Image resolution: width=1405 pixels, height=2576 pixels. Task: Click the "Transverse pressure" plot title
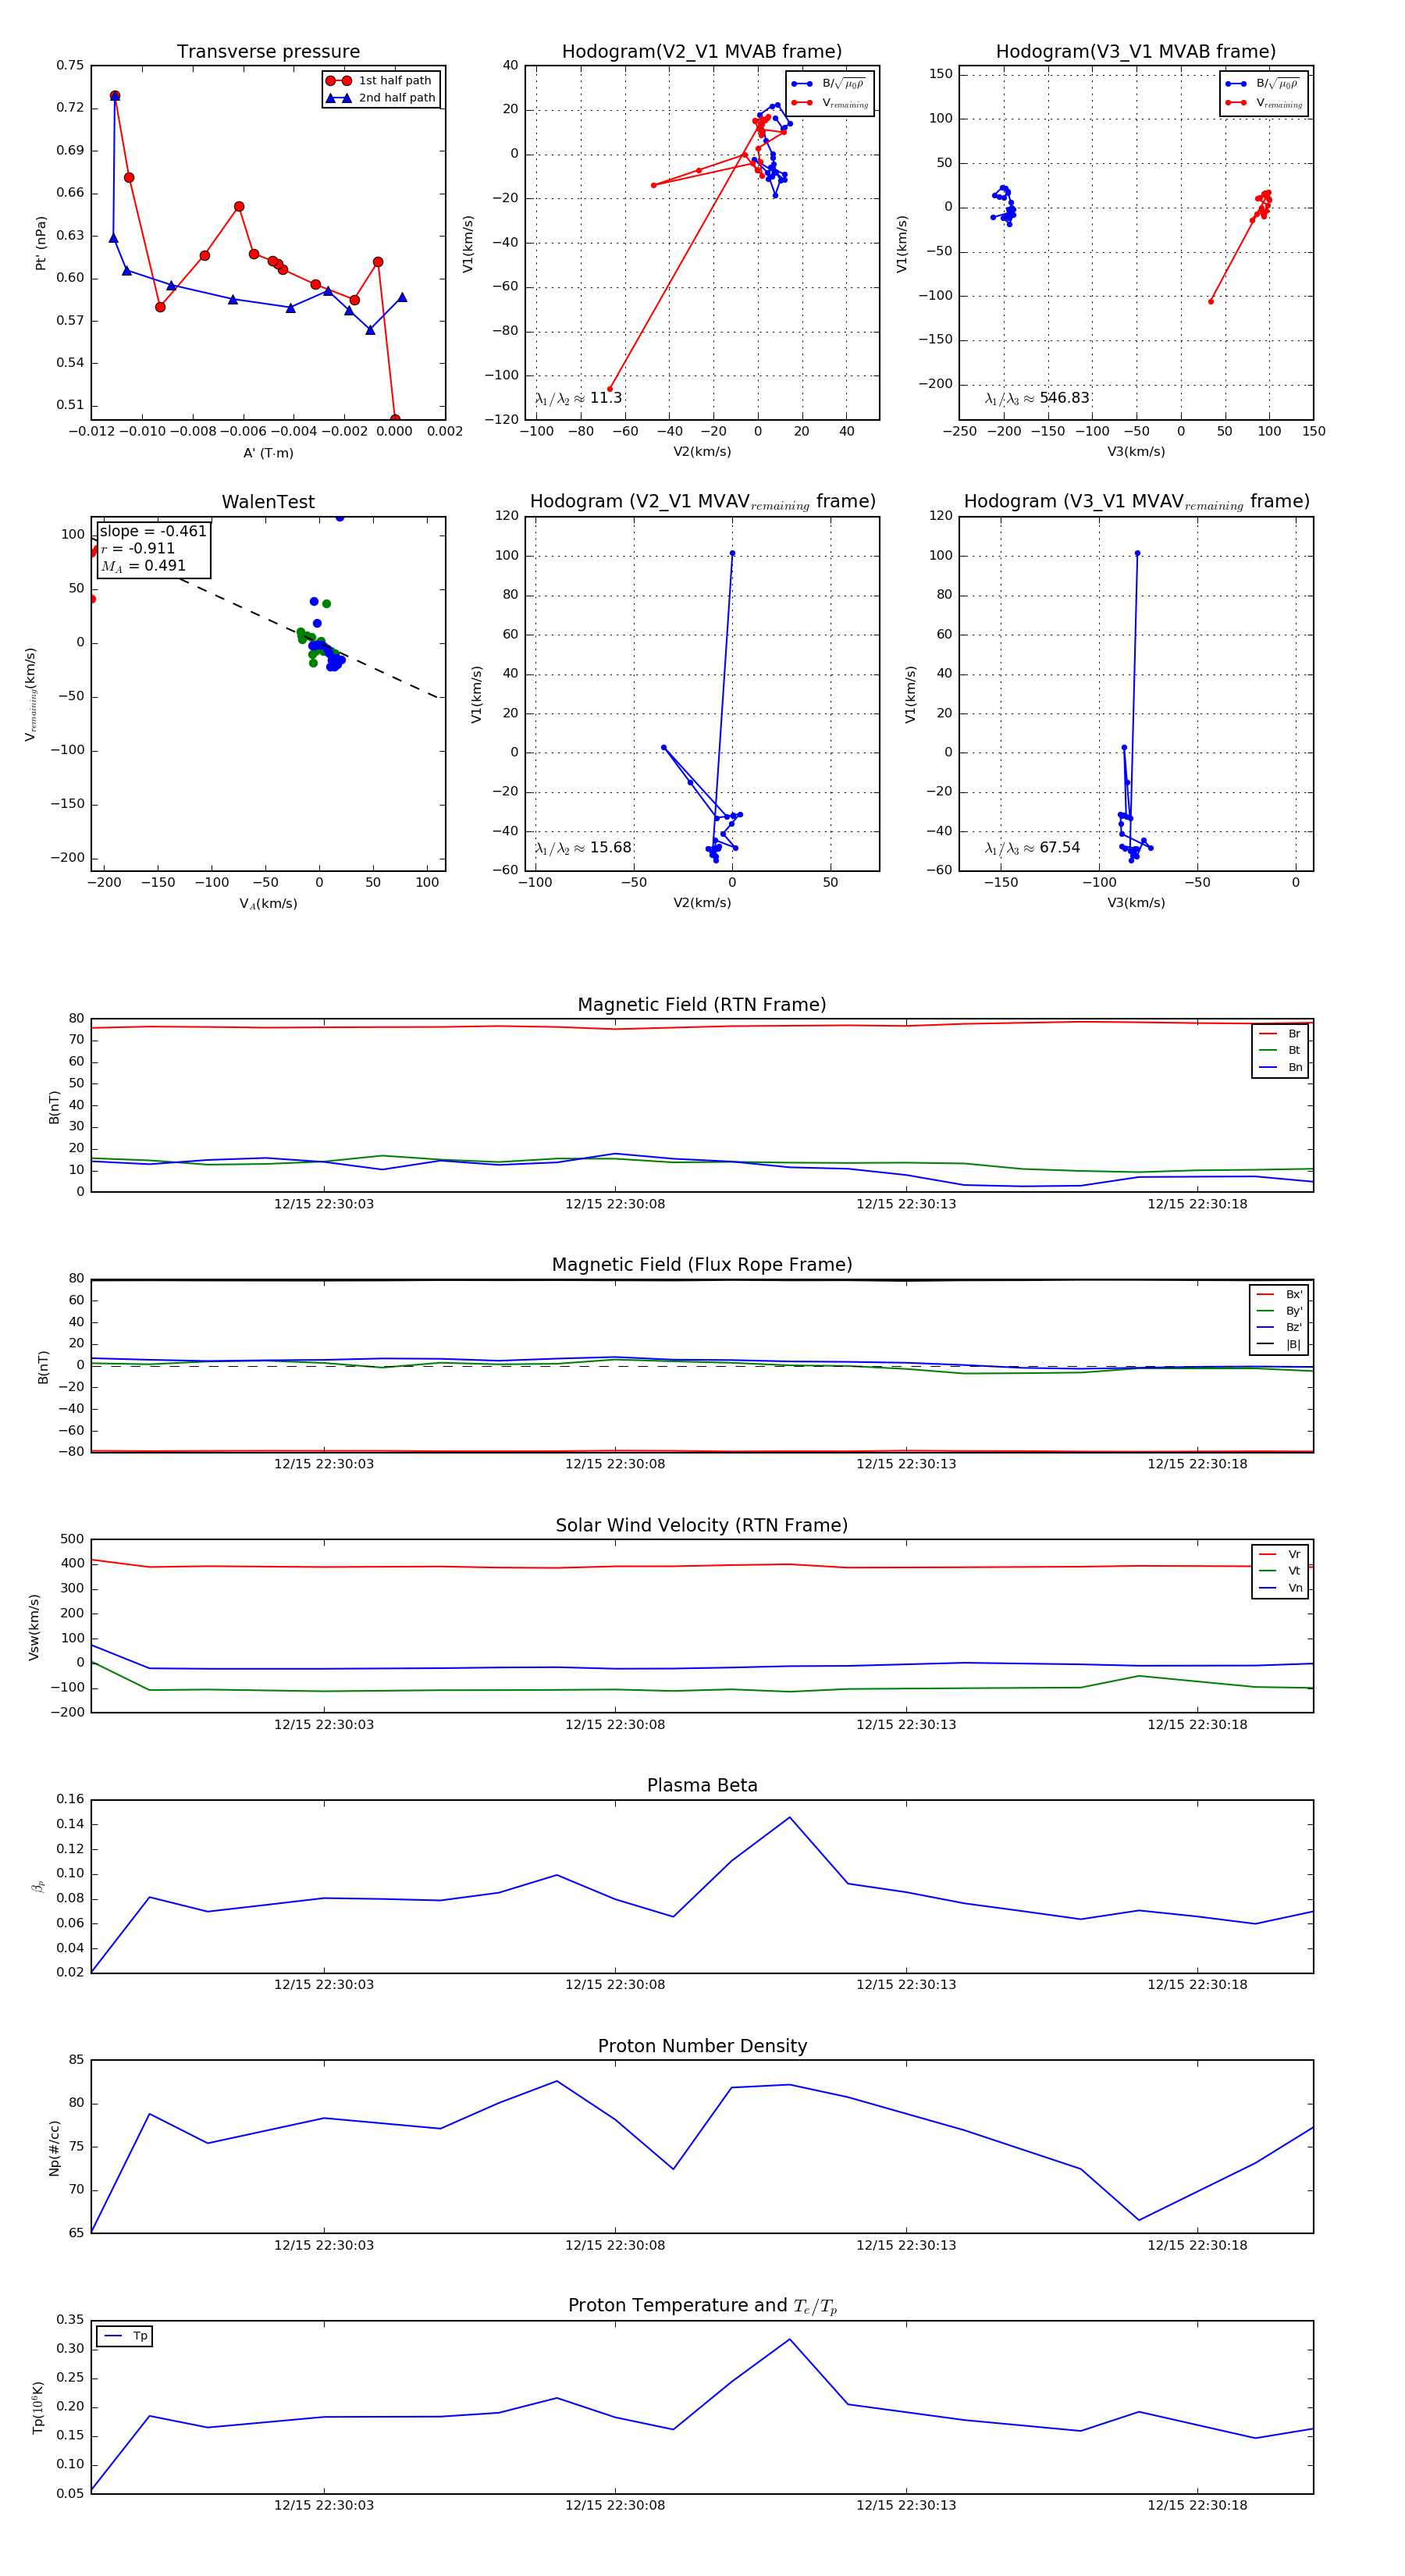point(268,52)
